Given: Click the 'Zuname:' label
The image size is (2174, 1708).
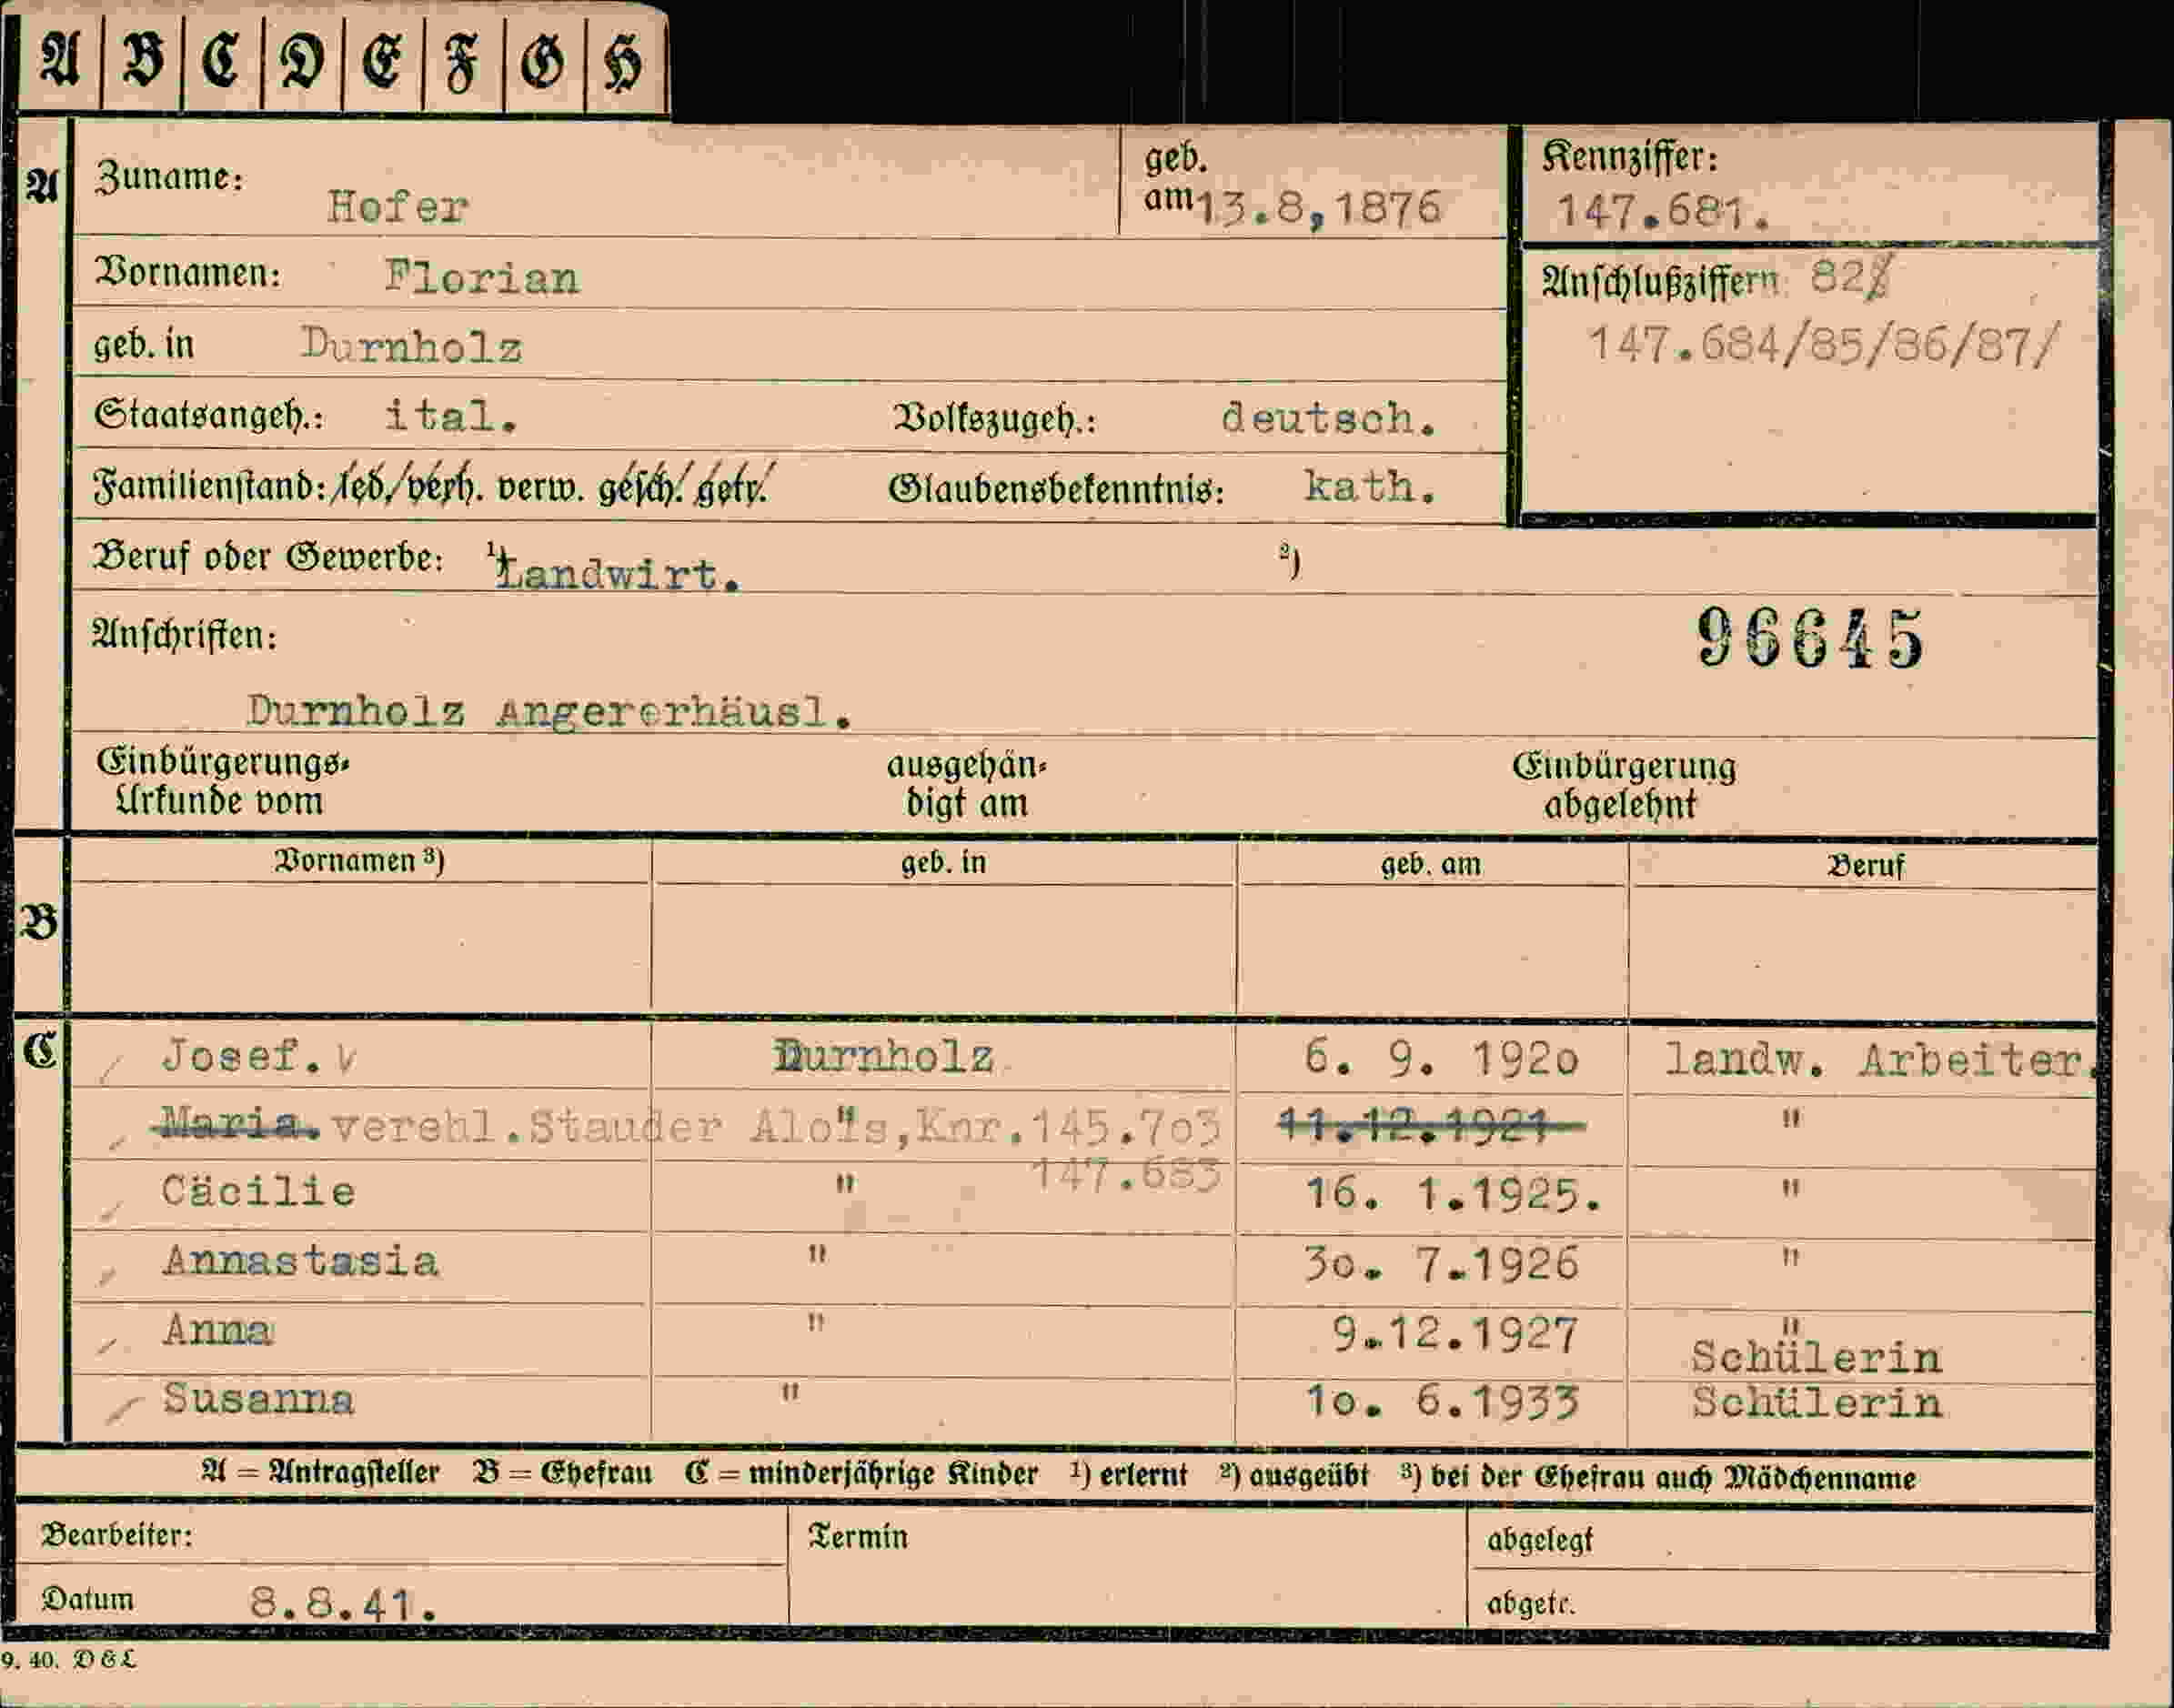Looking at the screenshot, I should 169,177.
